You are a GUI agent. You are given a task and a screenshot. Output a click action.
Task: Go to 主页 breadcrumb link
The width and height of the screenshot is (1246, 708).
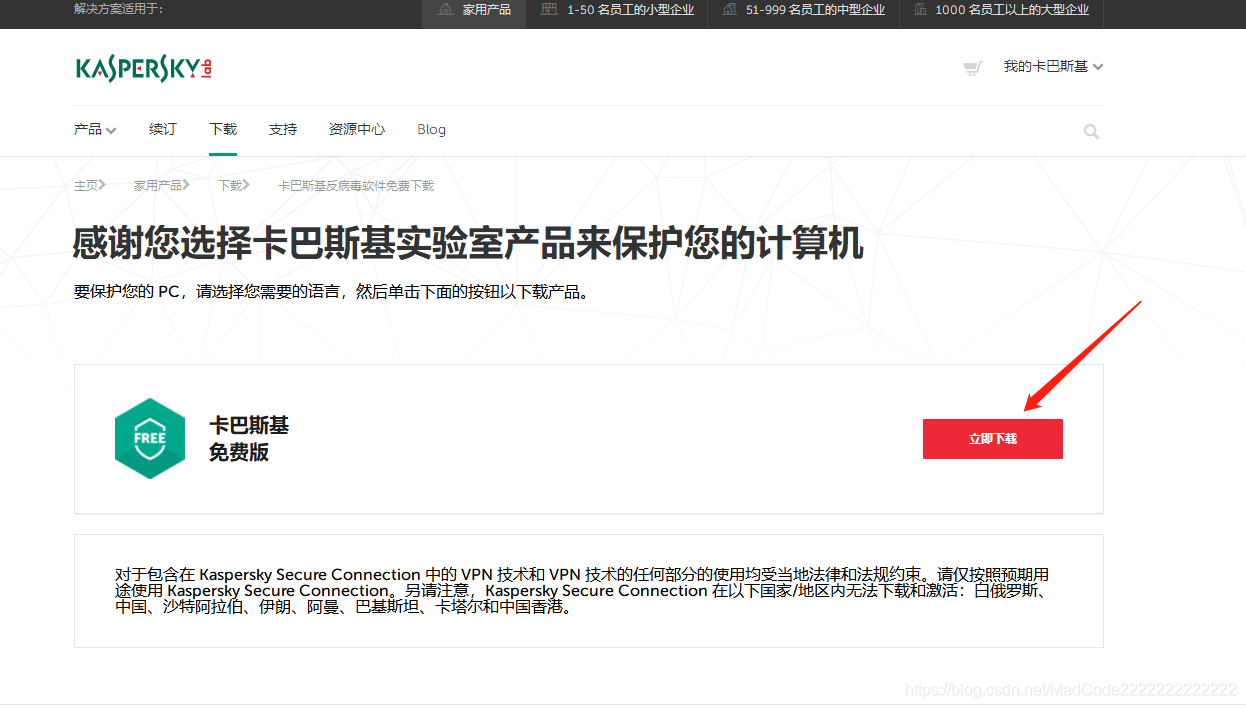[x=87, y=186]
